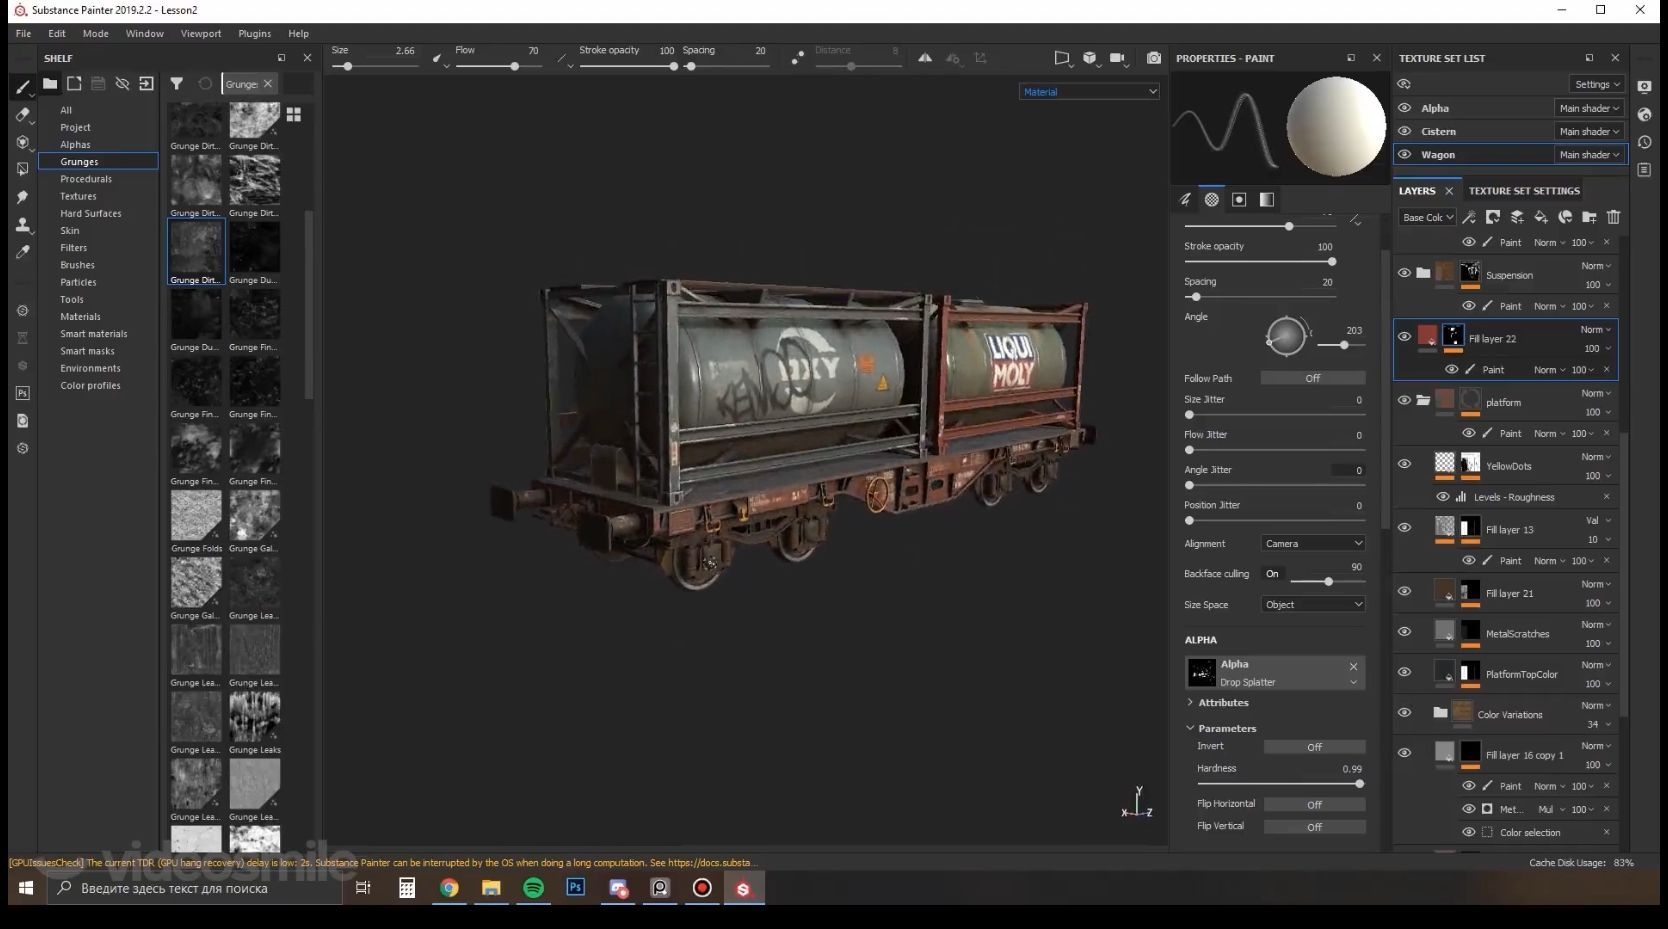Click the Size slider in top toolbar

(x=374, y=67)
